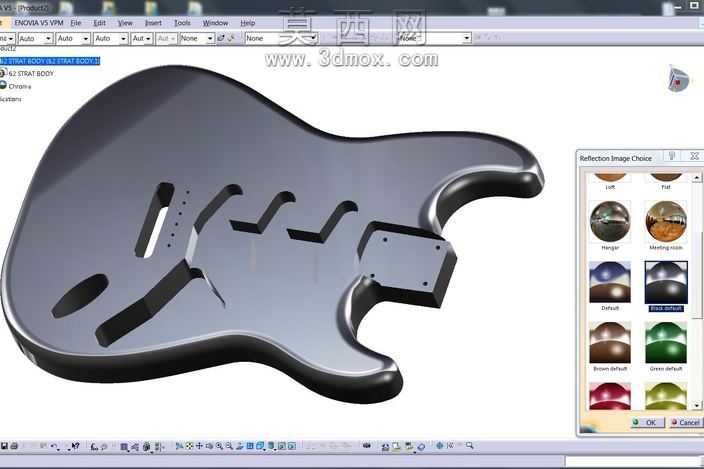
Task: Confirm reflection choice with OK button
Action: pyautogui.click(x=647, y=422)
